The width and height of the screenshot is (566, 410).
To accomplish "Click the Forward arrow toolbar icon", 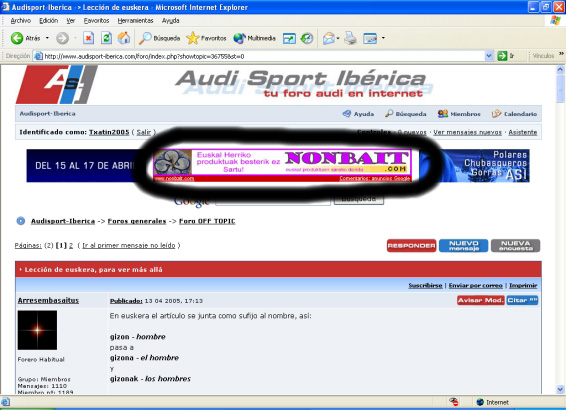I will point(62,38).
